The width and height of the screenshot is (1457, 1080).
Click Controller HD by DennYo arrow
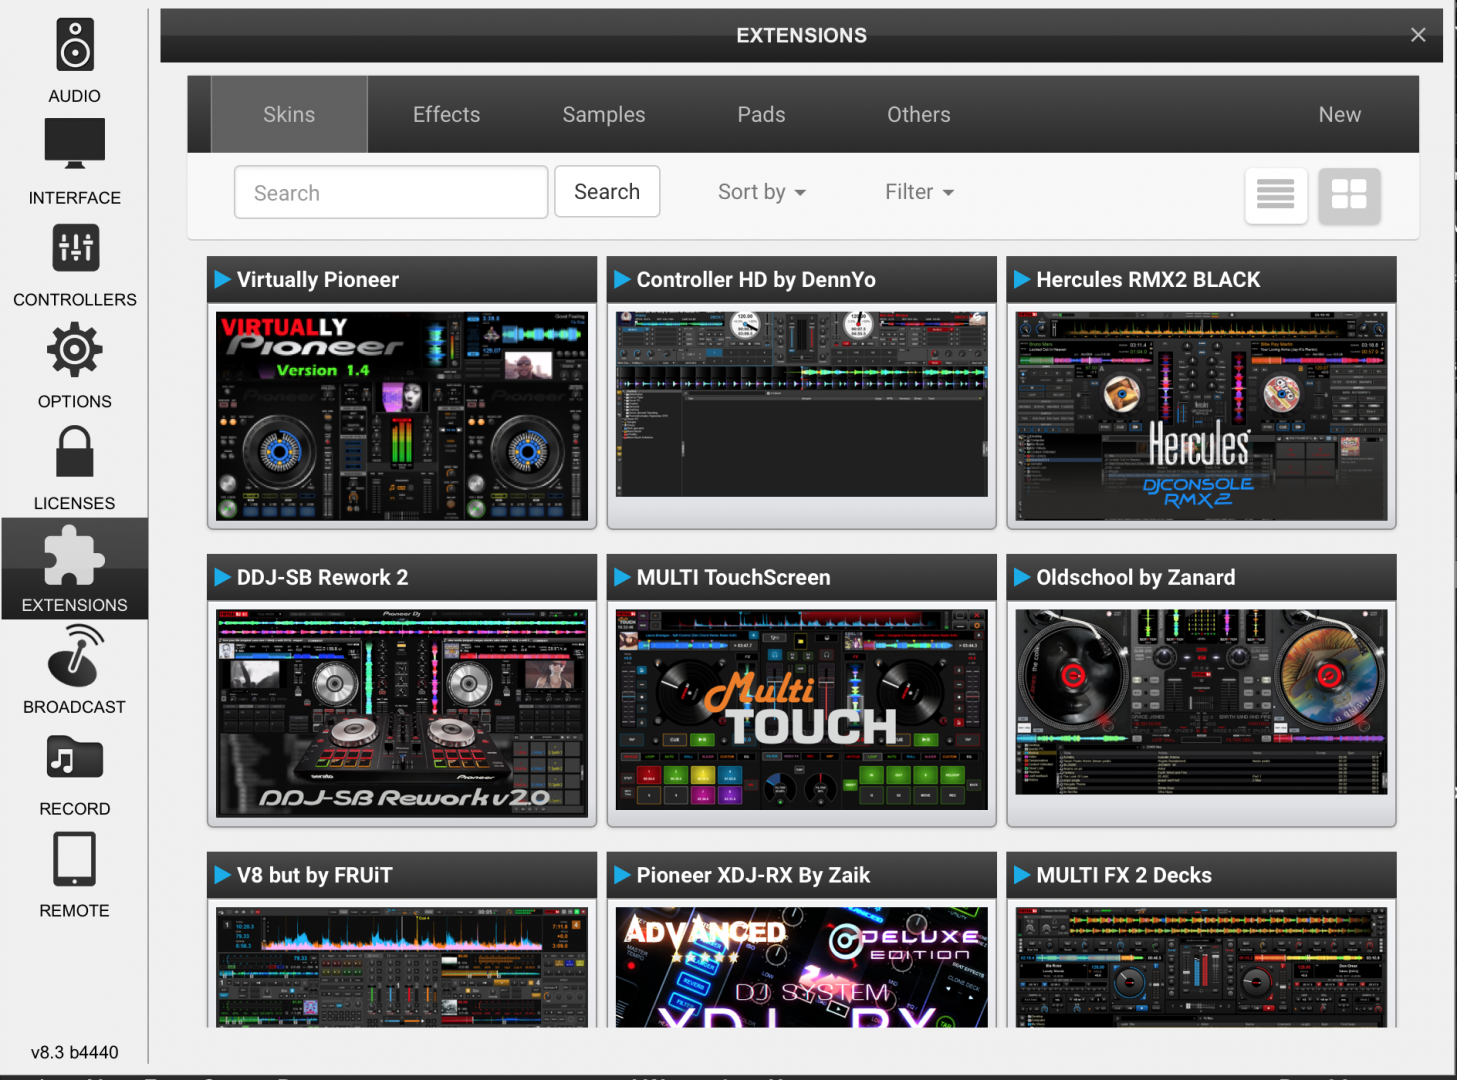[x=622, y=279]
